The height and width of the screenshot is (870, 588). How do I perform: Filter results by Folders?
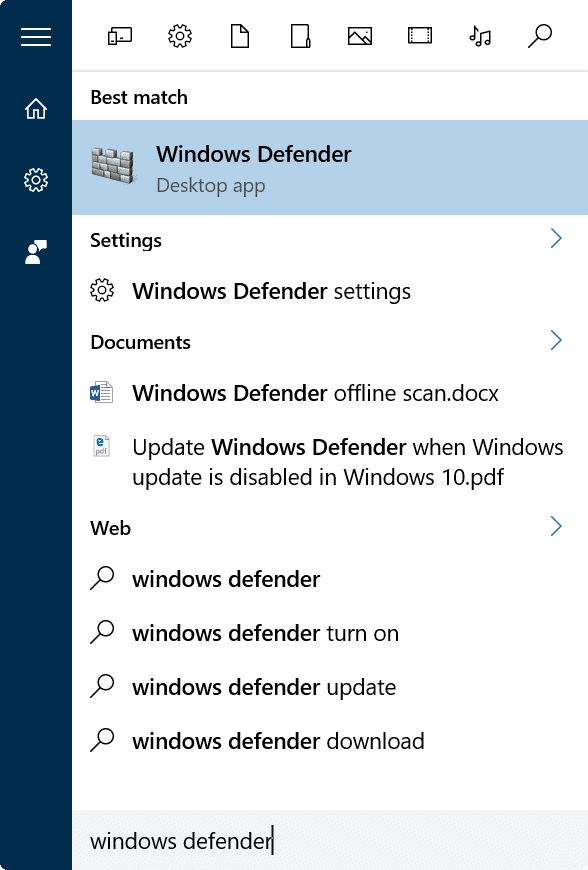[x=300, y=37]
